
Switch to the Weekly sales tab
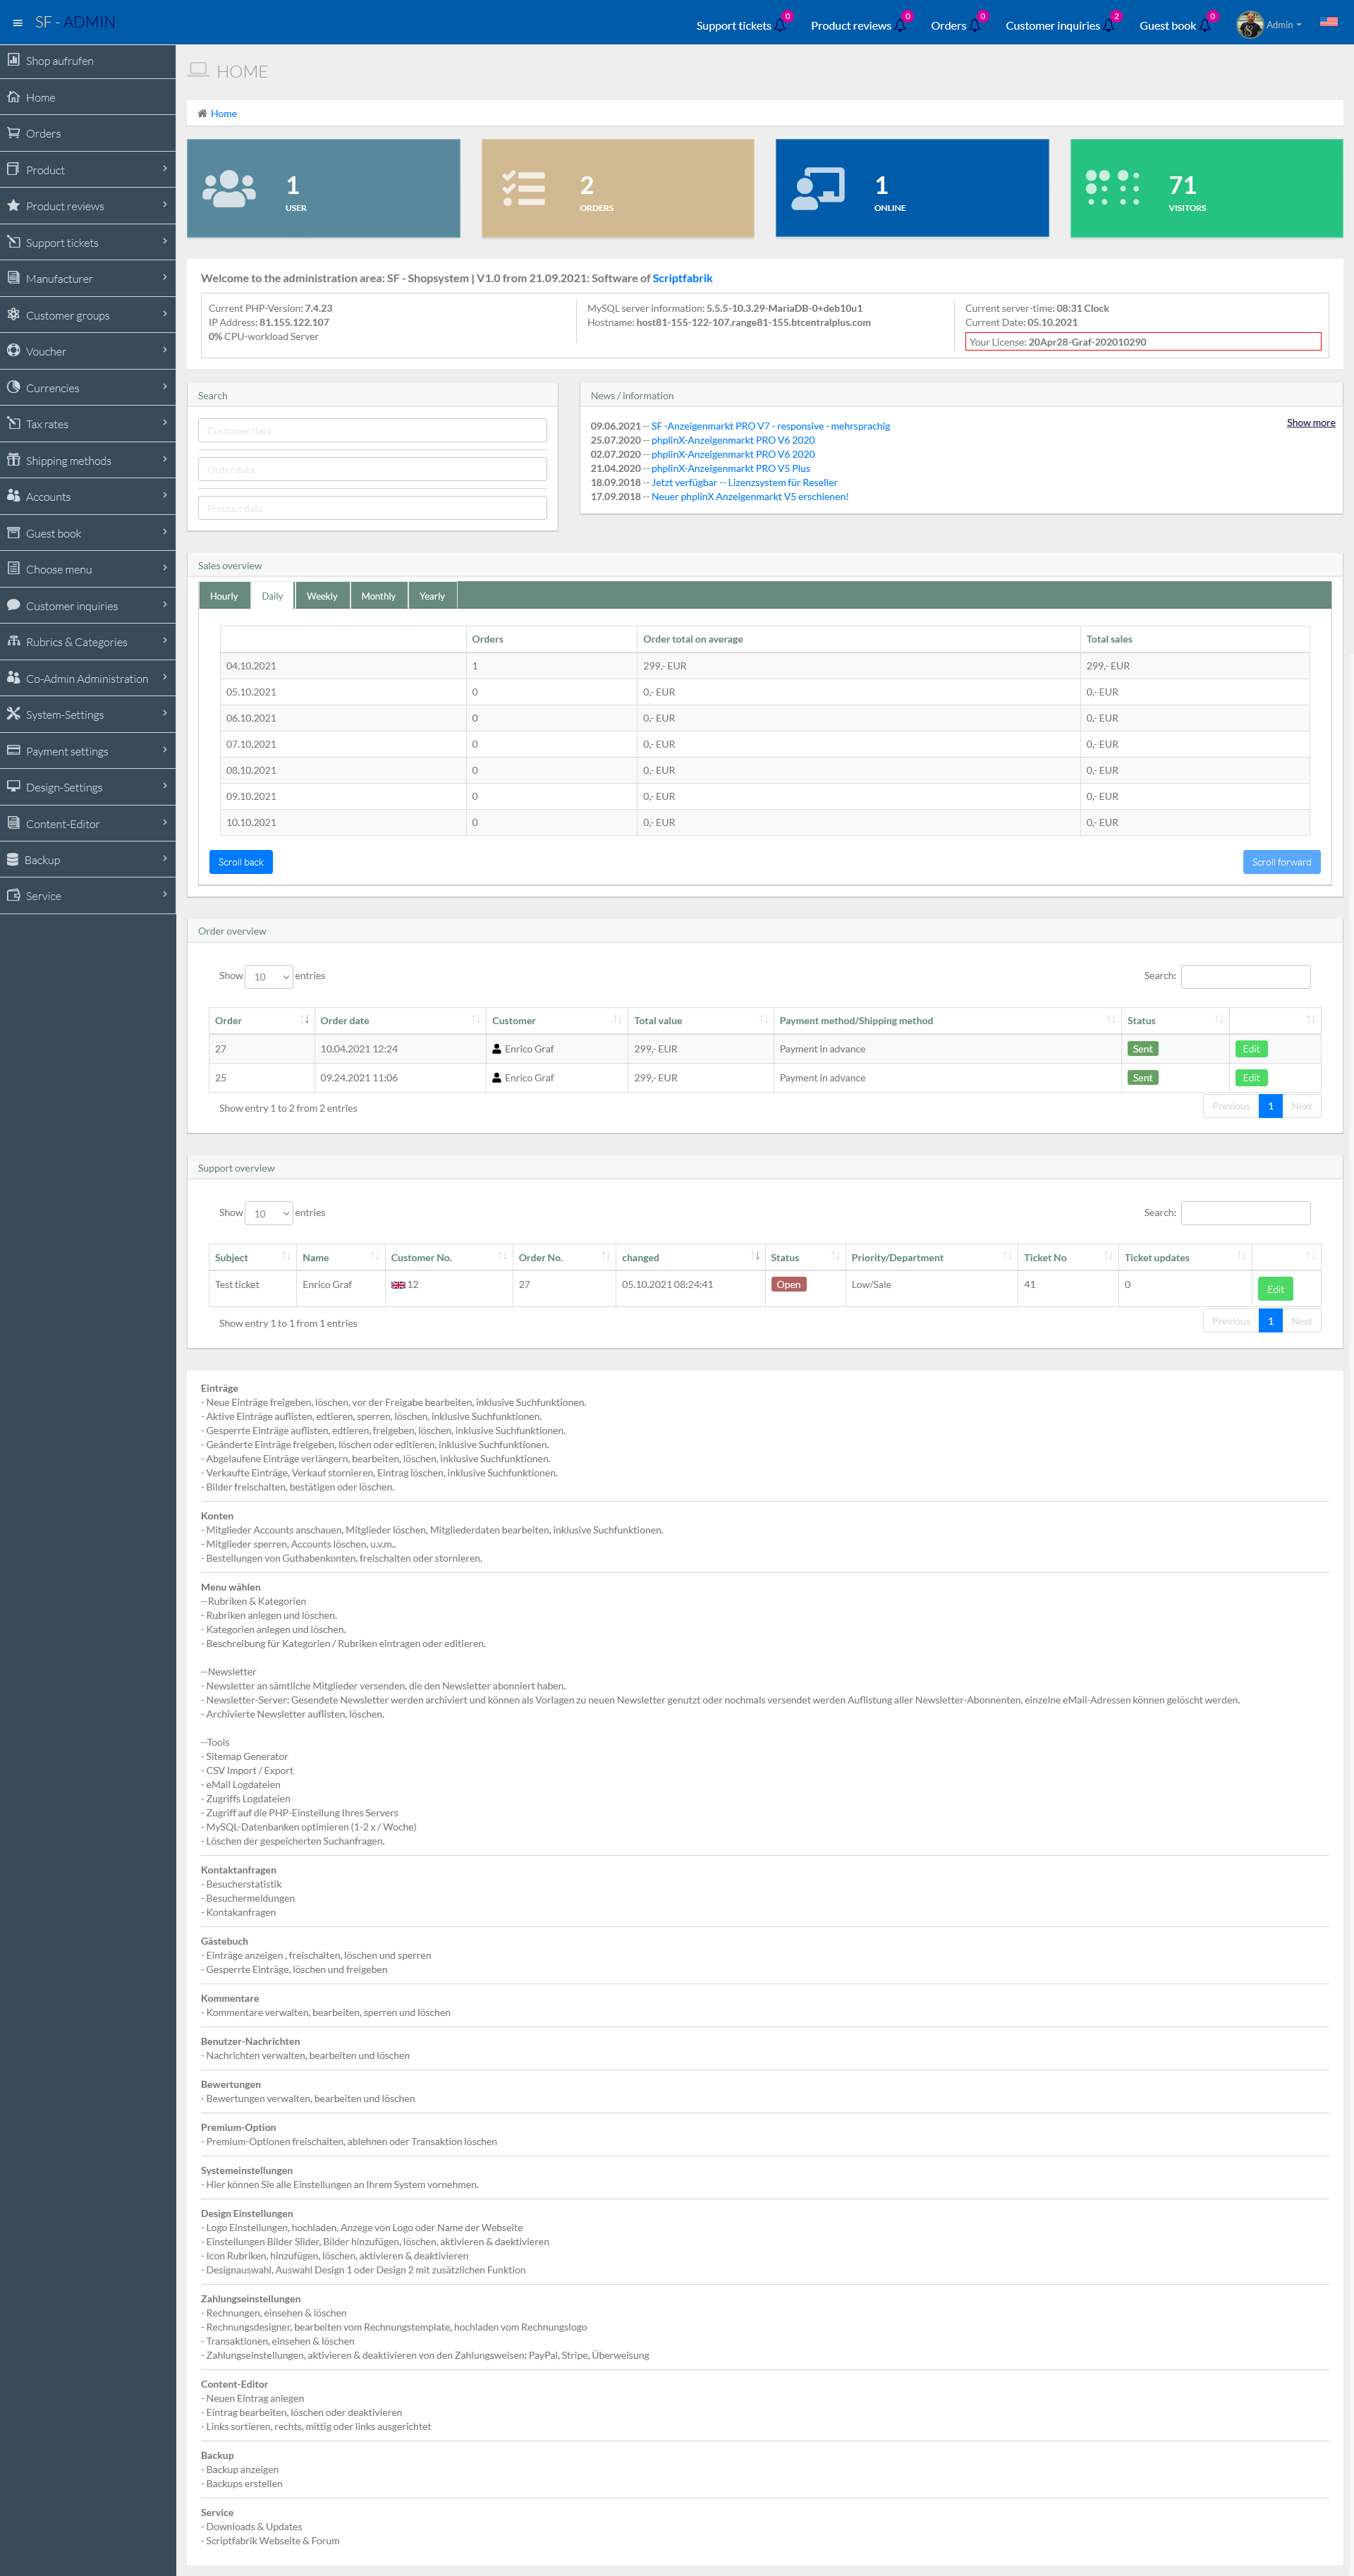pos(322,595)
